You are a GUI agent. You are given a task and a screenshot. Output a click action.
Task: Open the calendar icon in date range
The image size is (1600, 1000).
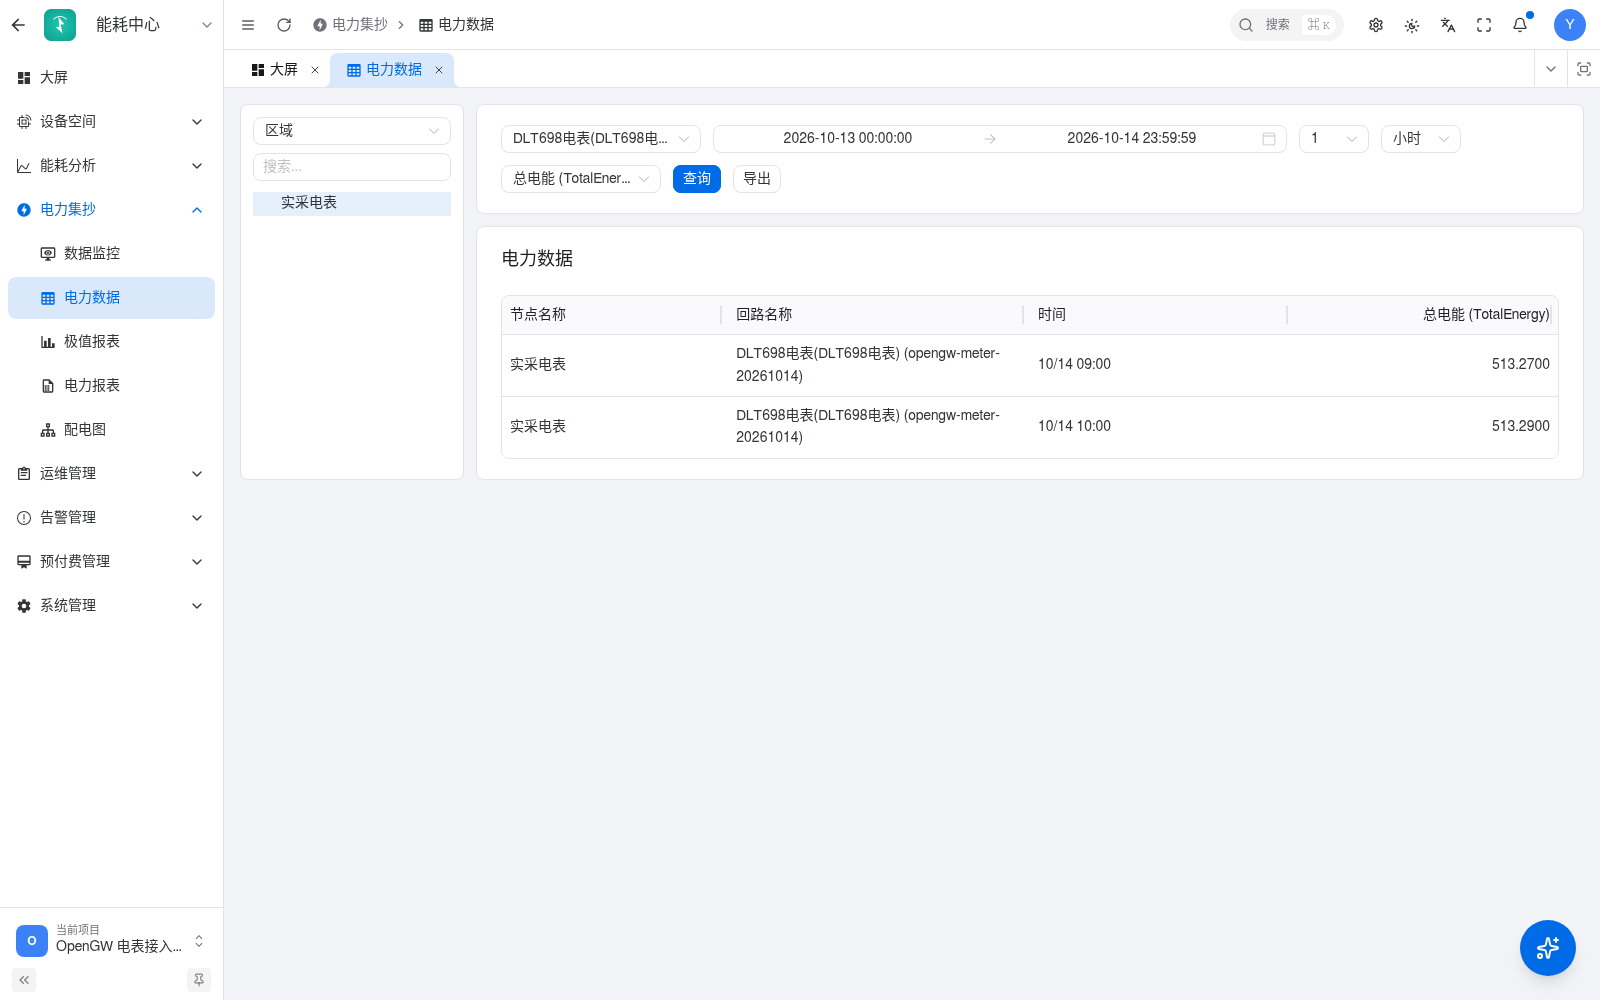[x=1269, y=139]
